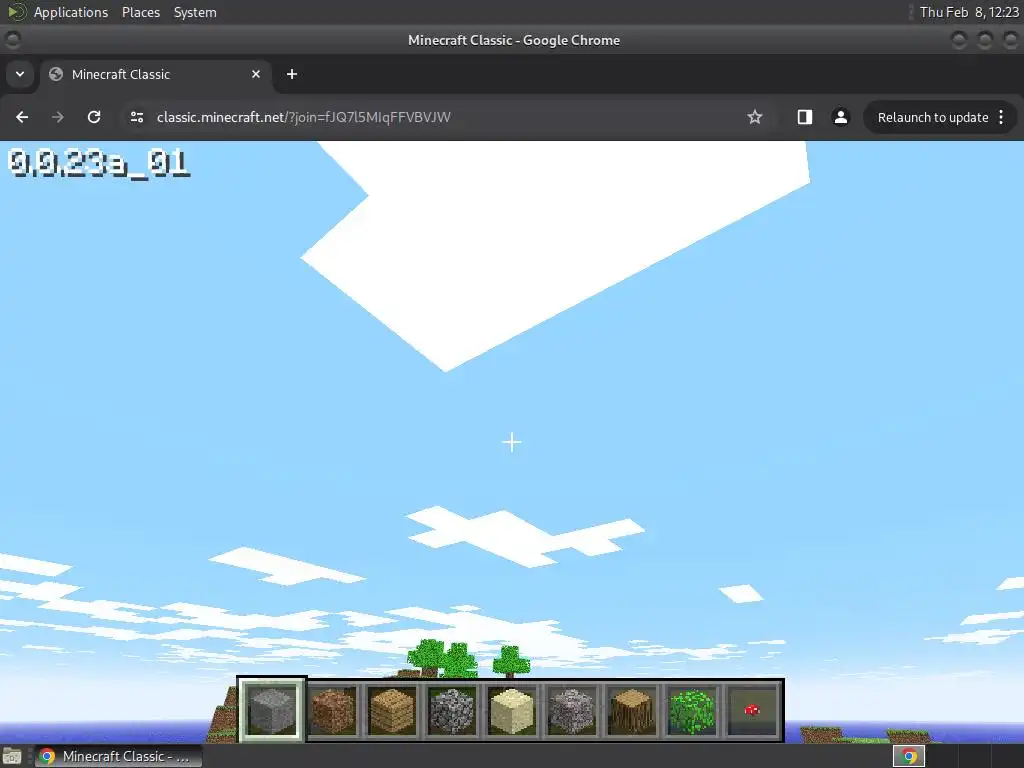Select the leaves block in hotbar

click(692, 710)
